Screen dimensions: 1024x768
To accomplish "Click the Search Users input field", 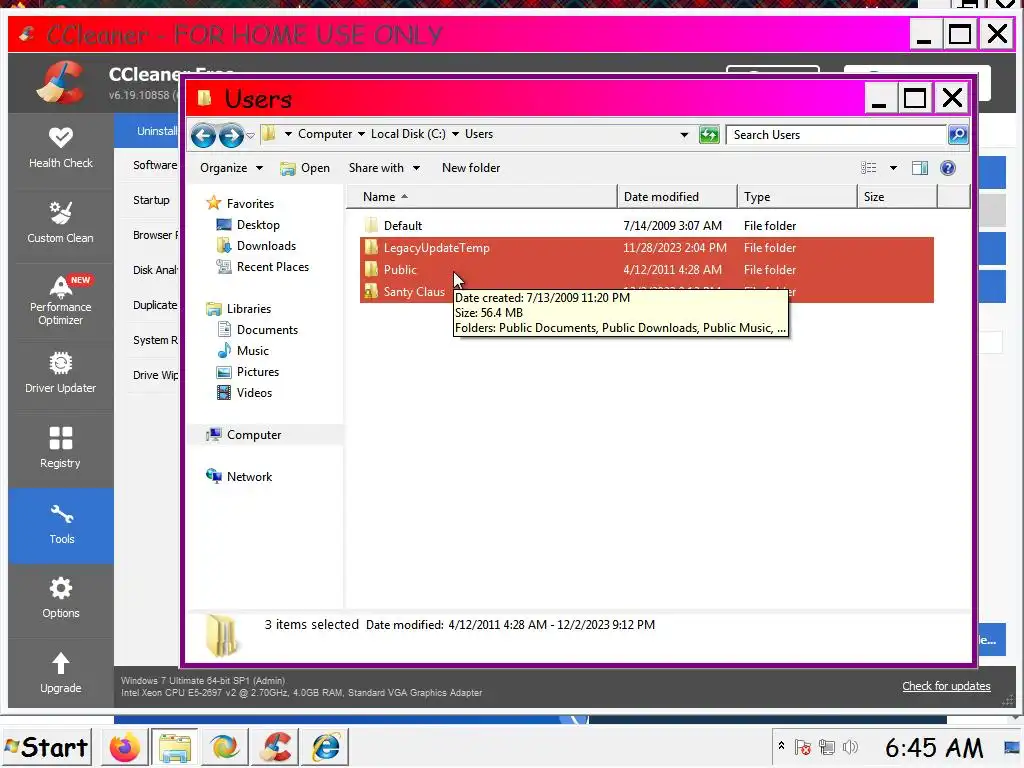I will pyautogui.click(x=837, y=135).
